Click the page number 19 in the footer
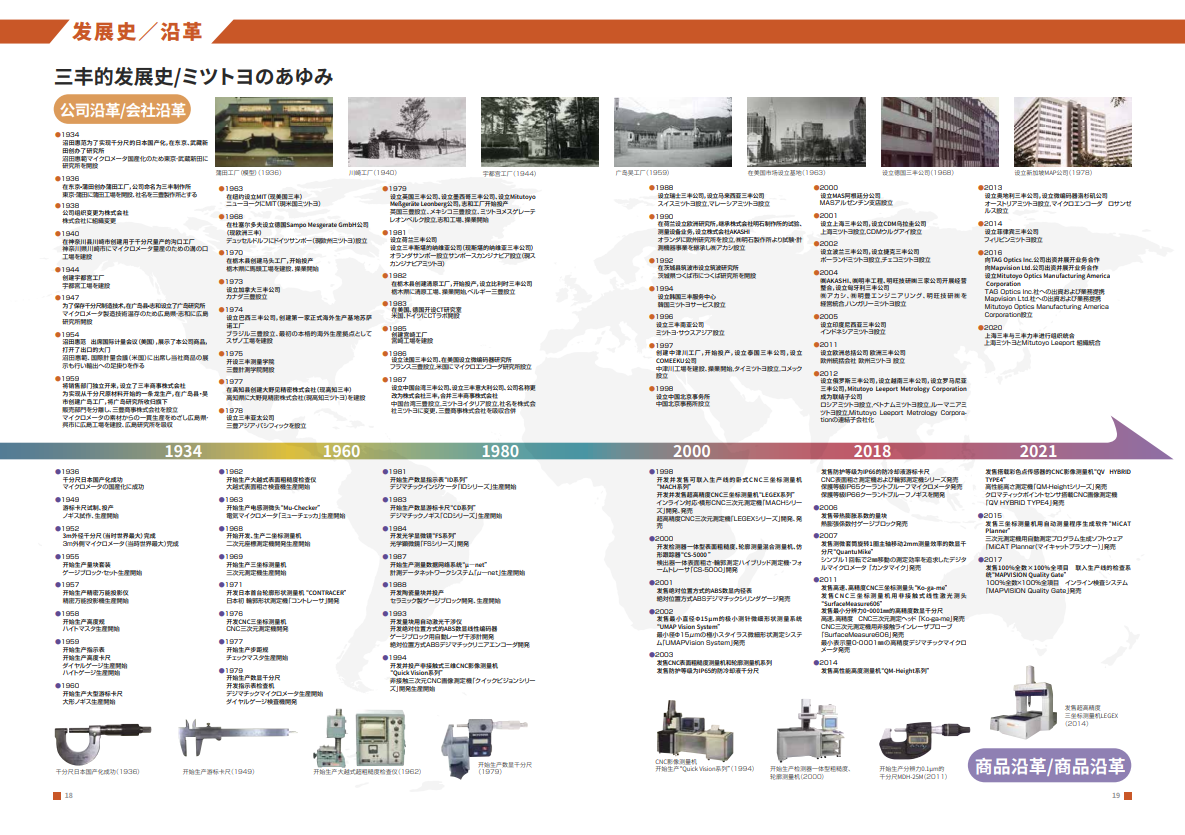The height and width of the screenshot is (835, 1185). click(x=1115, y=796)
